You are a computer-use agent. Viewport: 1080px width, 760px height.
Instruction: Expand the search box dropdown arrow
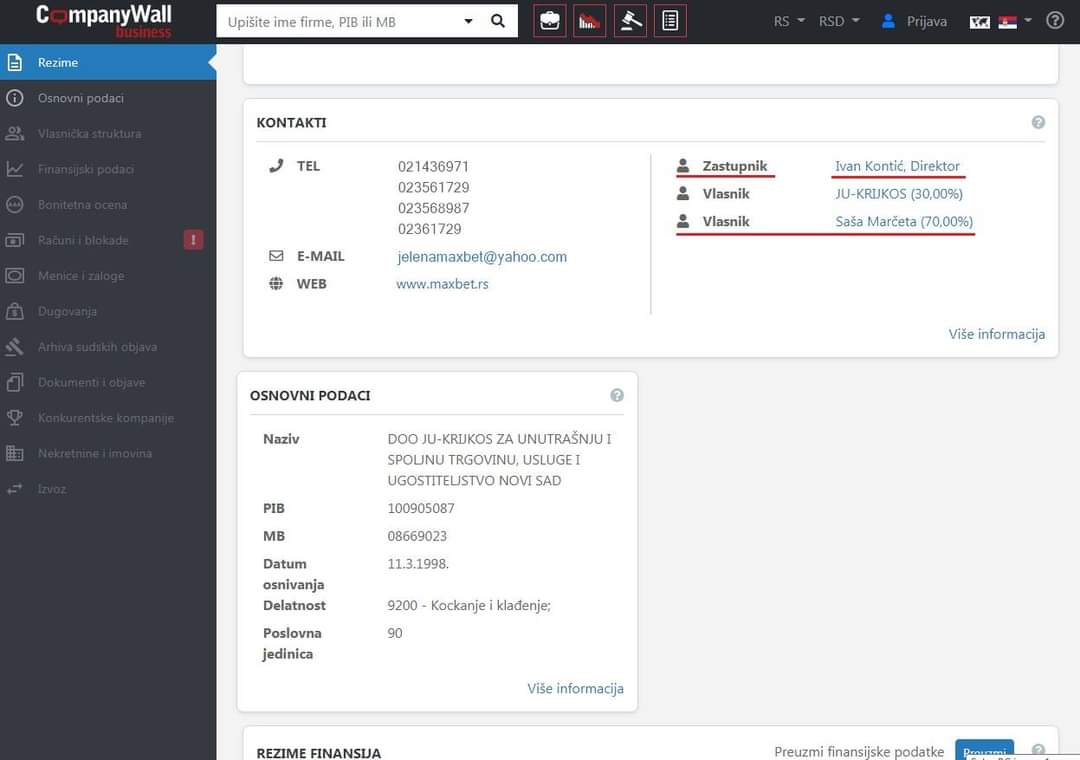coord(468,21)
